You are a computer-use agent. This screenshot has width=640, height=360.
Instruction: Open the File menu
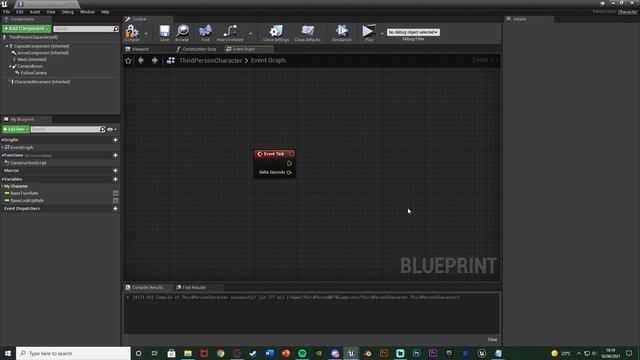pyautogui.click(x=7, y=12)
